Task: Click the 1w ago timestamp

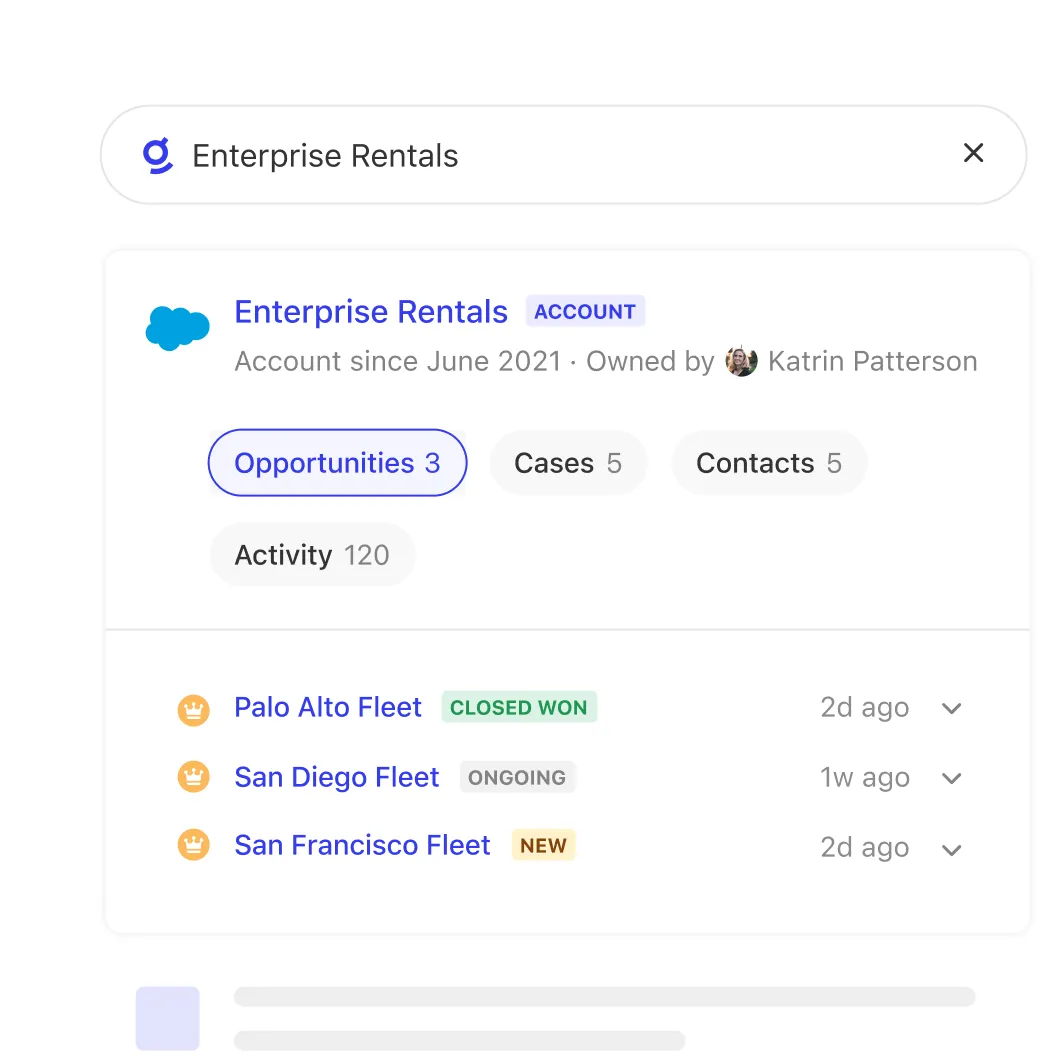Action: click(x=865, y=777)
